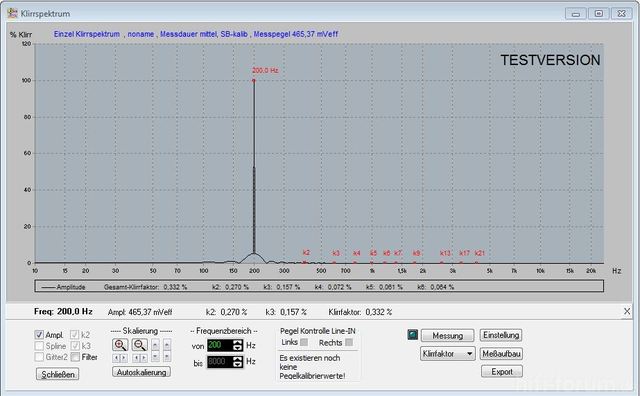This screenshot has height=396, width=640.
Task: Start a measurement with the Messung button
Action: pos(447,336)
